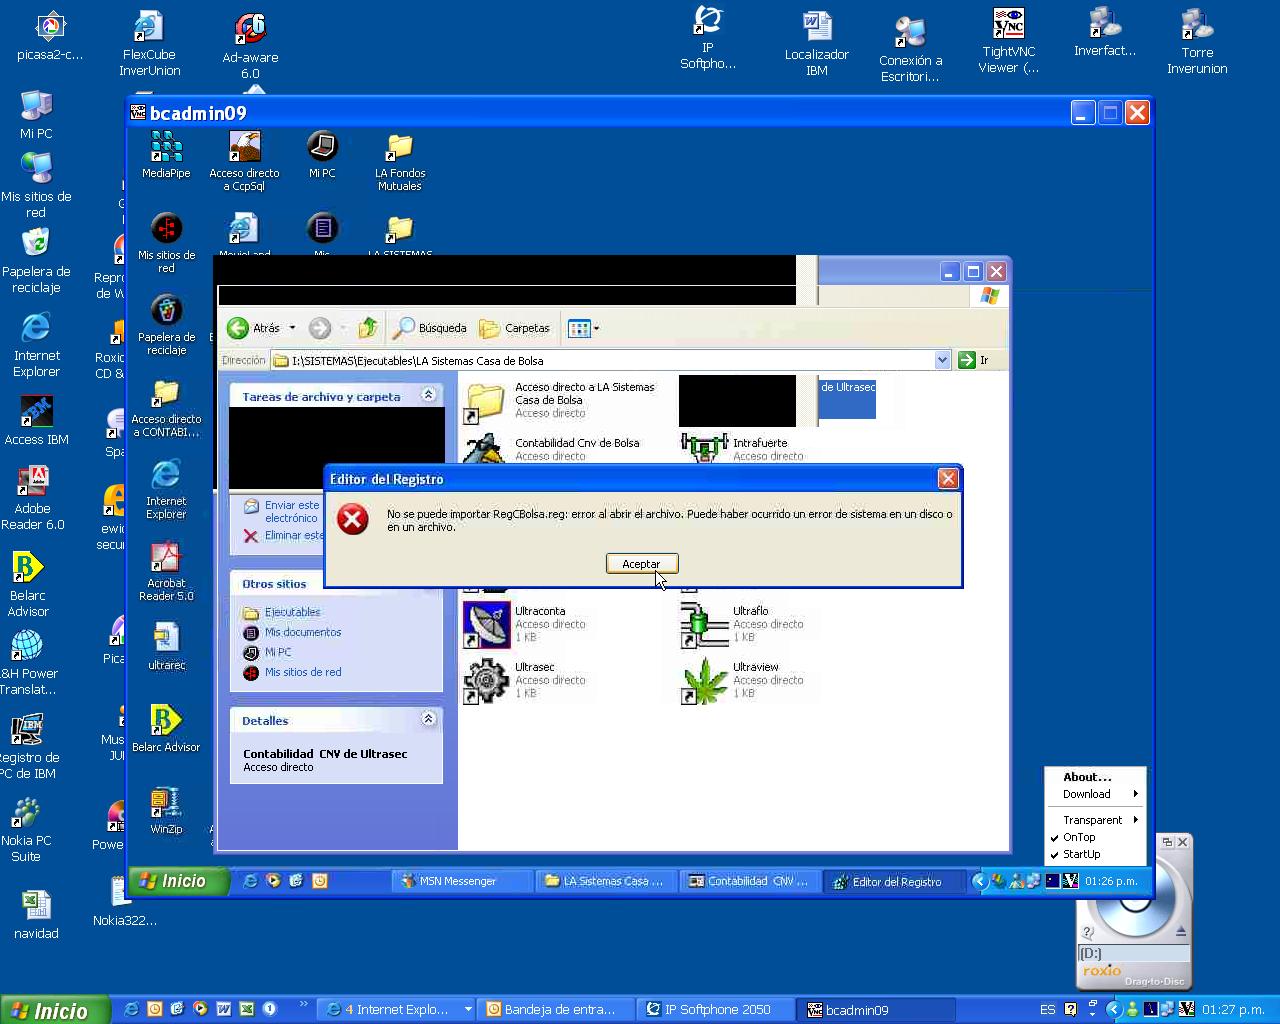Switch to Bandeja de entrada taskbar button
The width and height of the screenshot is (1280, 1024).
tap(558, 1010)
